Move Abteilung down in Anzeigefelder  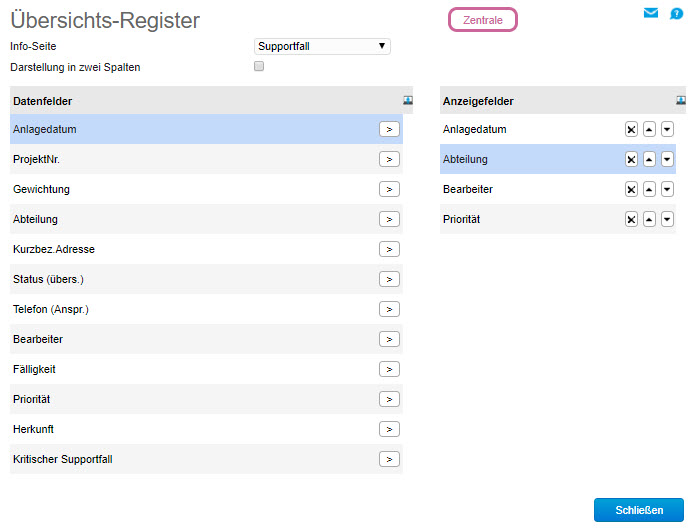[667, 159]
